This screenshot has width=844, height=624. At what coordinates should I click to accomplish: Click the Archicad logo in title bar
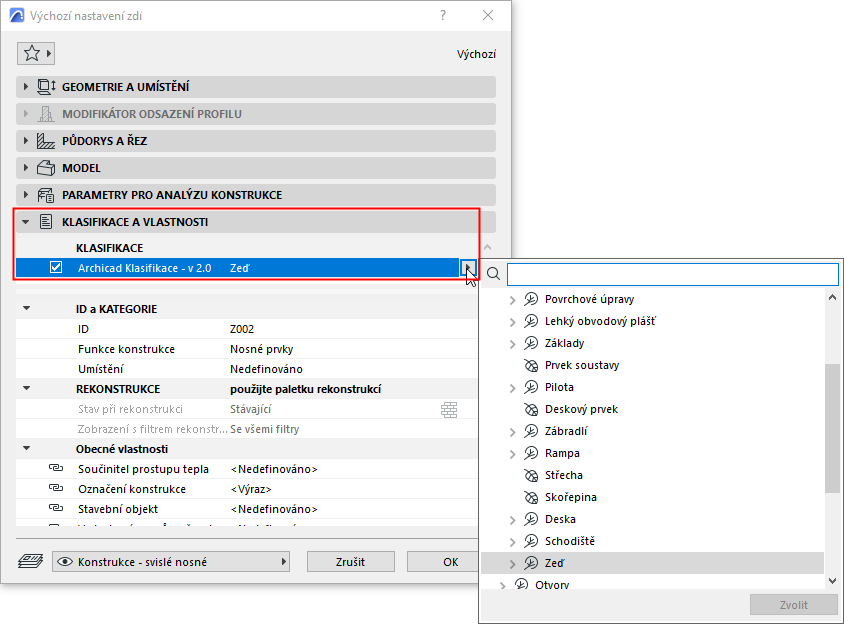pos(17,15)
